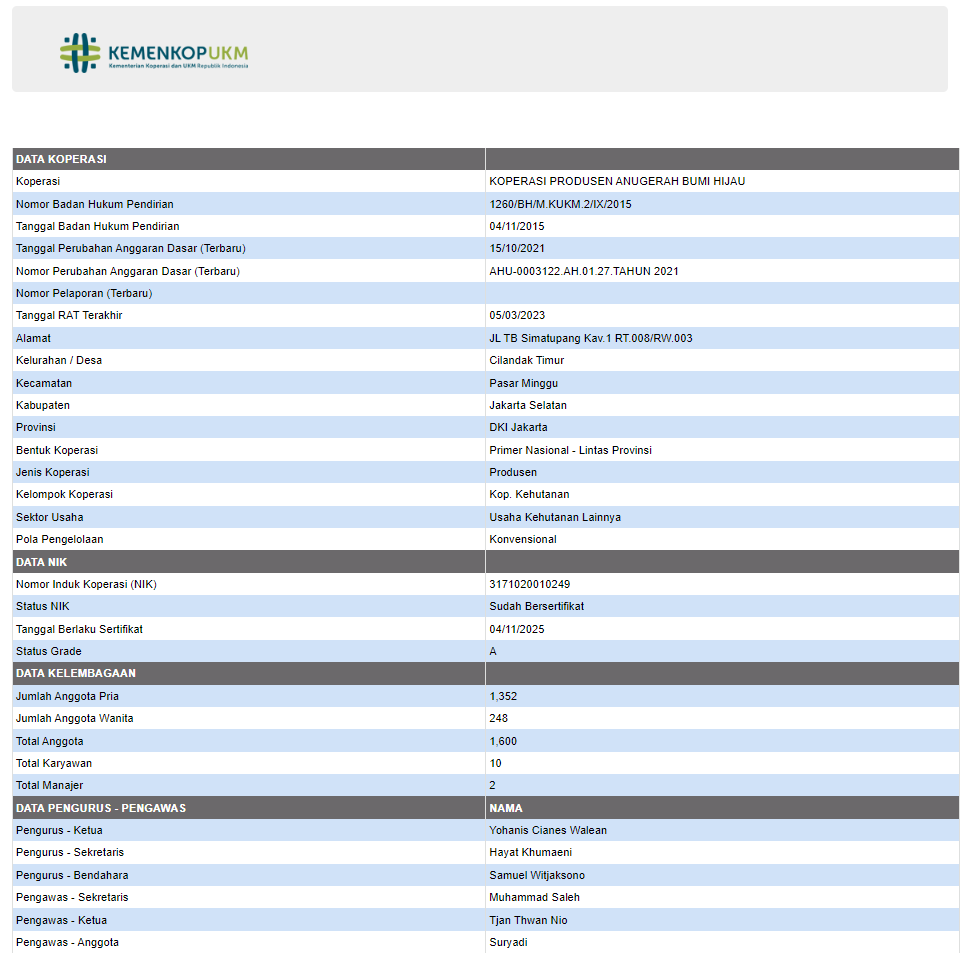
Task: Select the Bendahara name Samuel Witjaksono
Action: click(x=537, y=875)
